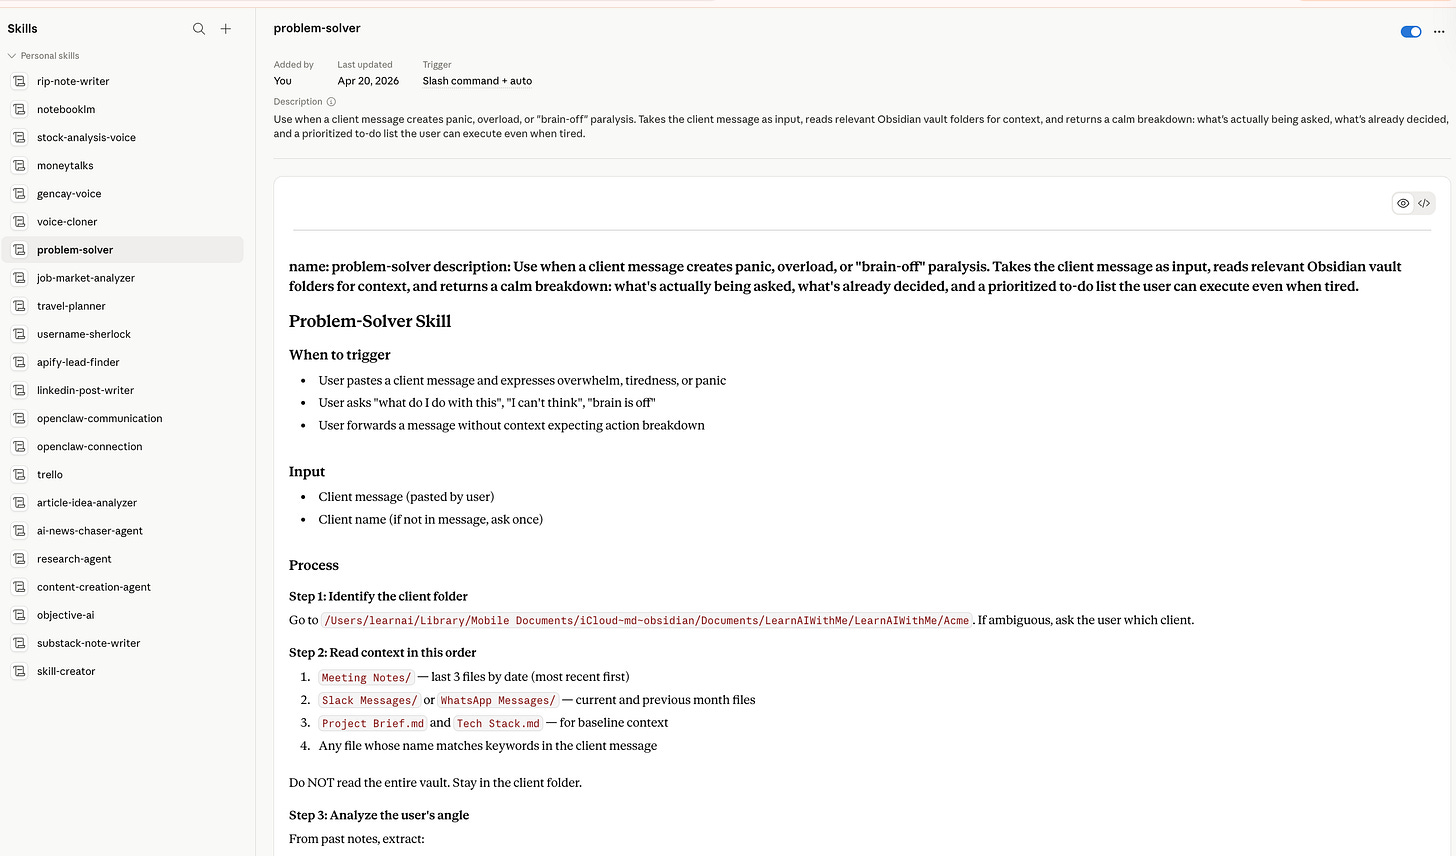The height and width of the screenshot is (856, 1456).
Task: Click the icon beside voice-cloner
Action: (19, 221)
